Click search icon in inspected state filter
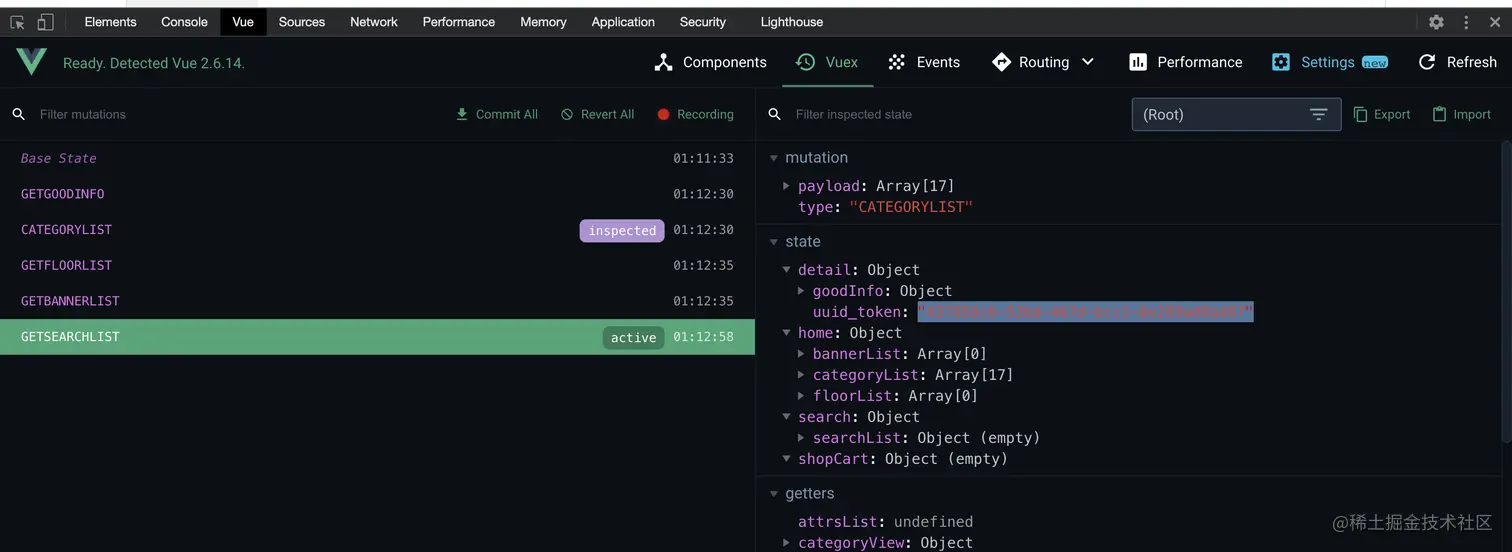Viewport: 1512px width, 552px height. coord(775,115)
